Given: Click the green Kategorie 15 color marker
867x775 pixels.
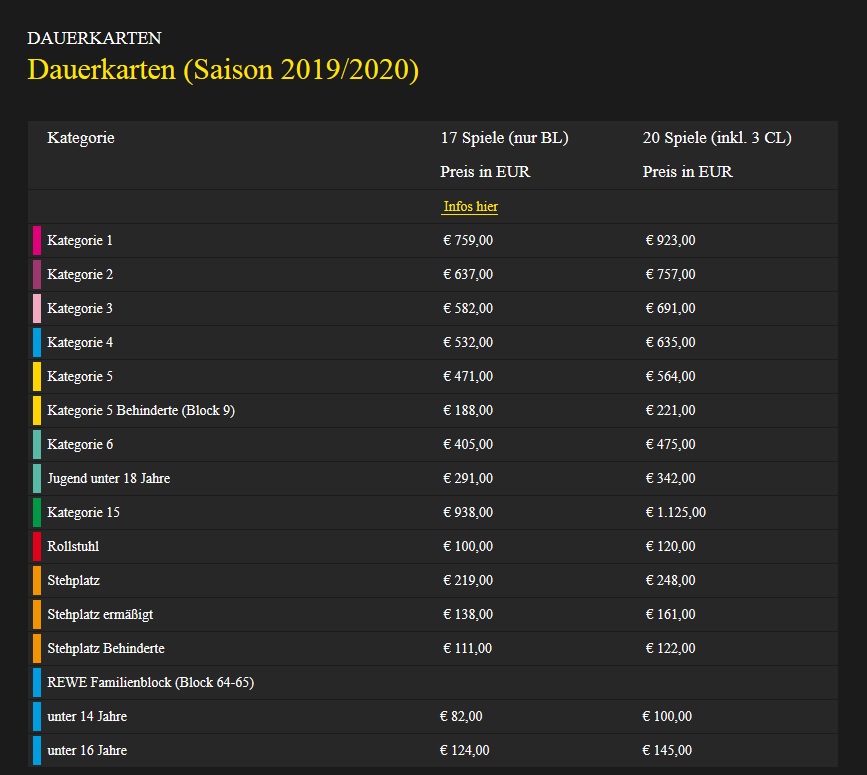Looking at the screenshot, I should point(37,512).
